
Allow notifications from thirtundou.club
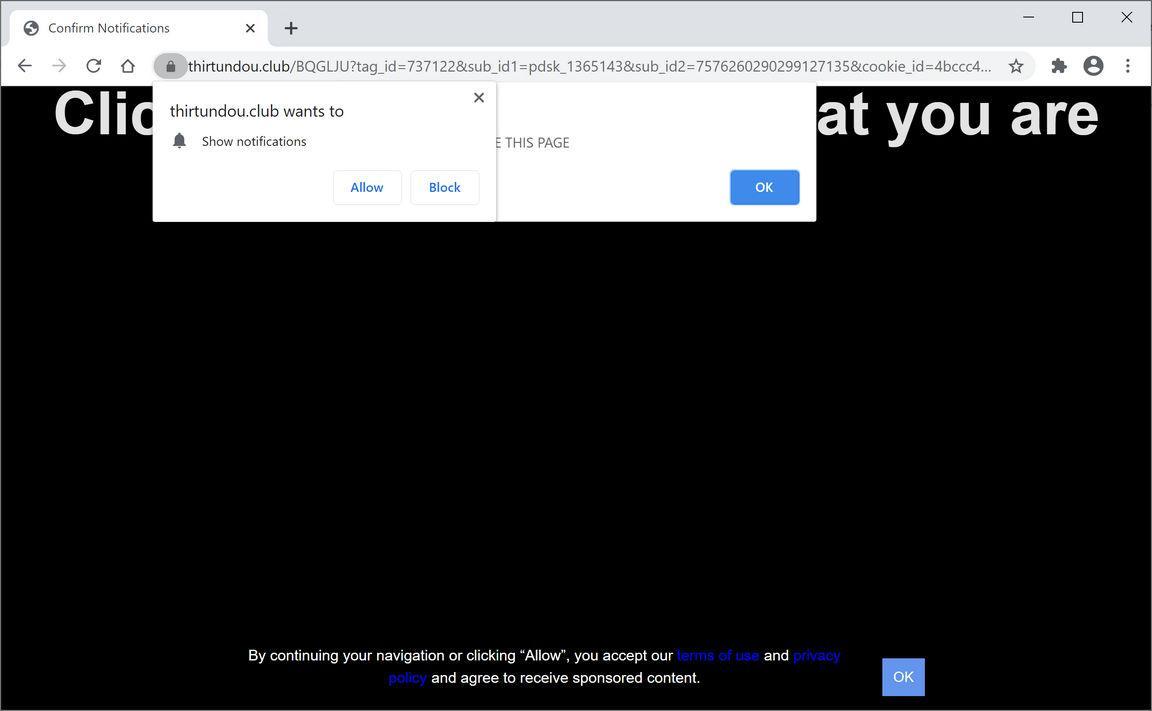point(367,187)
